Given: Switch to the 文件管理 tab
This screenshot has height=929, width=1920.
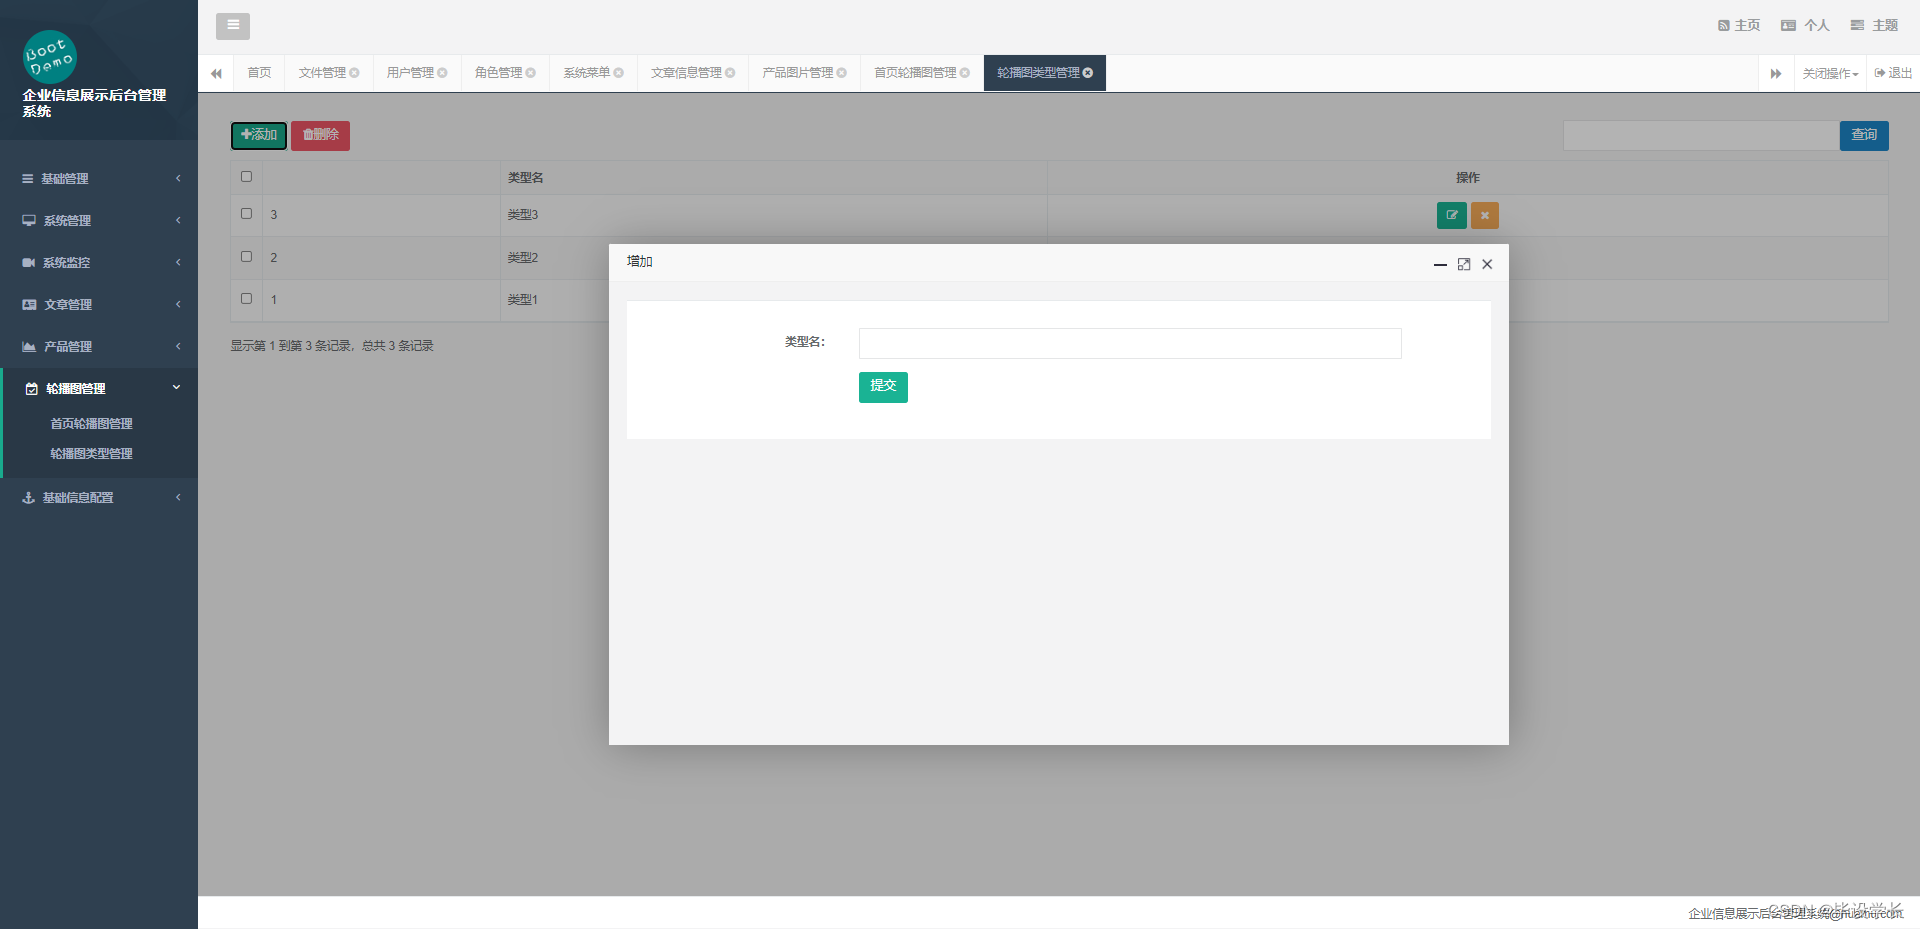Looking at the screenshot, I should pyautogui.click(x=322, y=73).
